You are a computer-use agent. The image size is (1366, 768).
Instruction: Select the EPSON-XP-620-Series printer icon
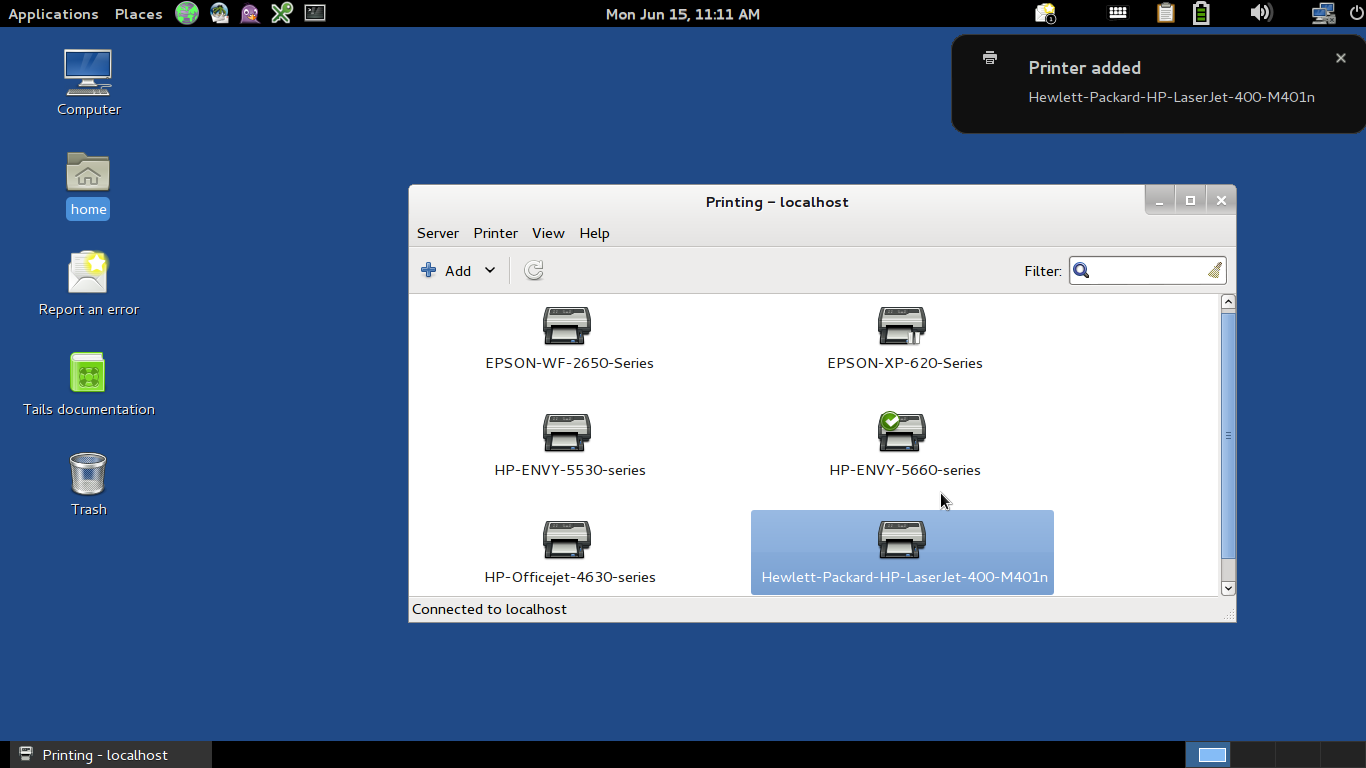(x=902, y=325)
